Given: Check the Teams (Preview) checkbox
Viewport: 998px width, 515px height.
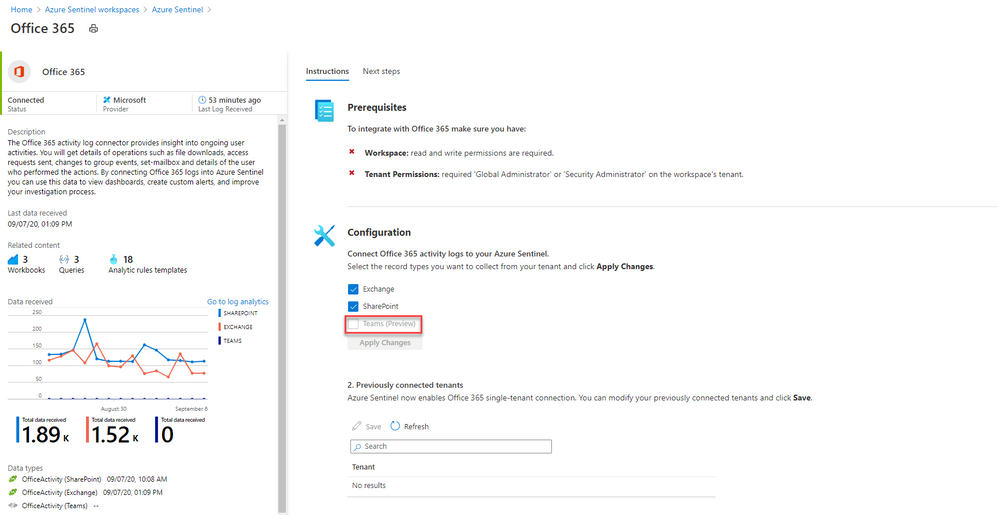Looking at the screenshot, I should (x=354, y=324).
